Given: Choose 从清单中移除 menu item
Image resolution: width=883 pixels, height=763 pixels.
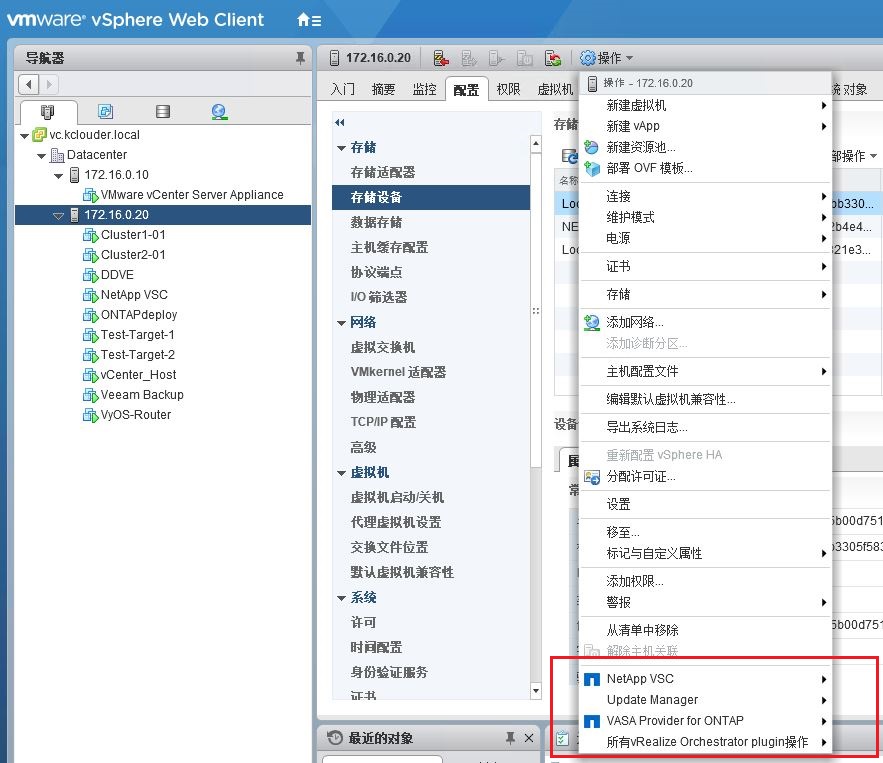Looking at the screenshot, I should click(x=706, y=630).
